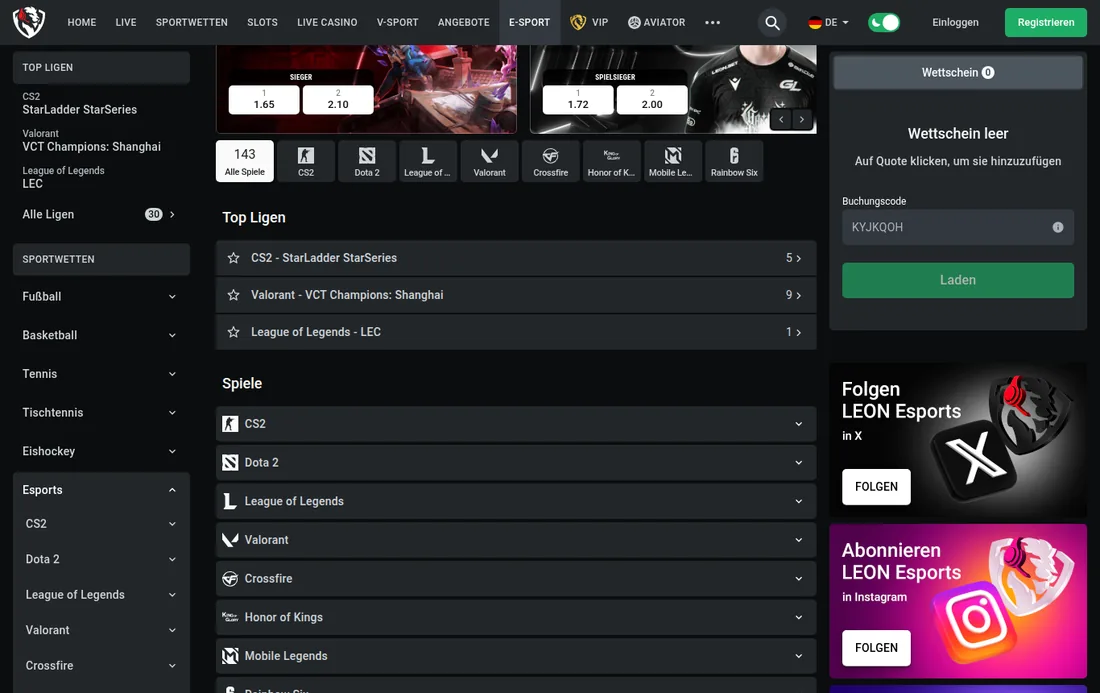This screenshot has height=693, width=1100.
Task: Collapse the Esports sidebar section
Action: 101,490
